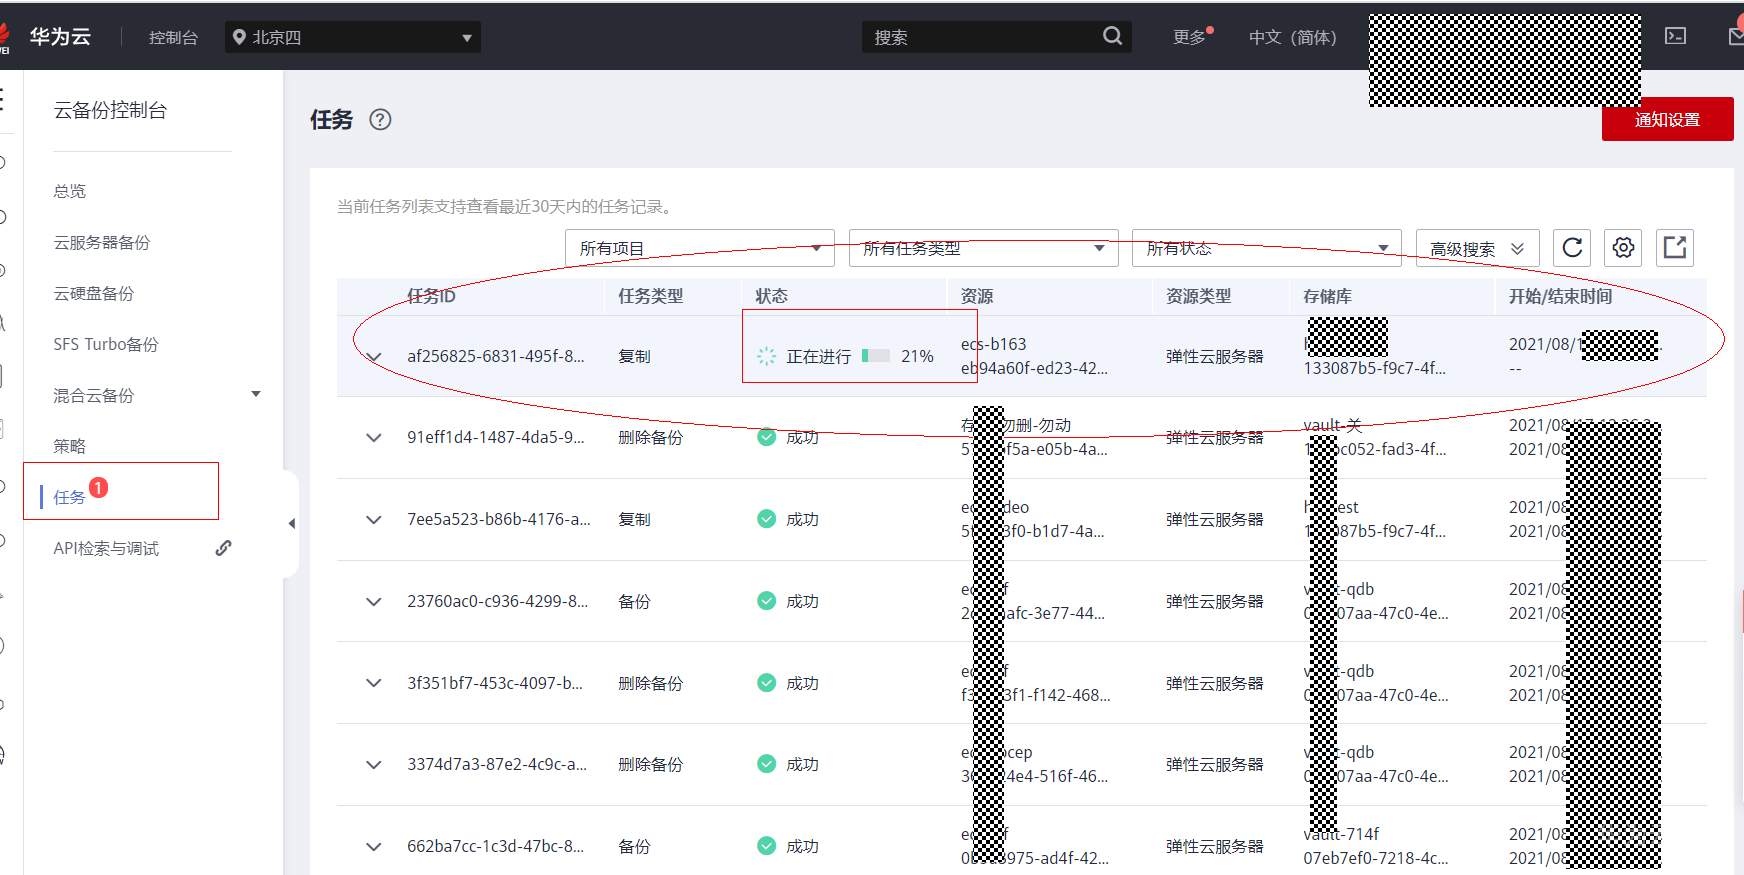Screen dimensions: 1744x875
Task: Open the 所有状态 filter dropdown
Action: [x=1267, y=248]
